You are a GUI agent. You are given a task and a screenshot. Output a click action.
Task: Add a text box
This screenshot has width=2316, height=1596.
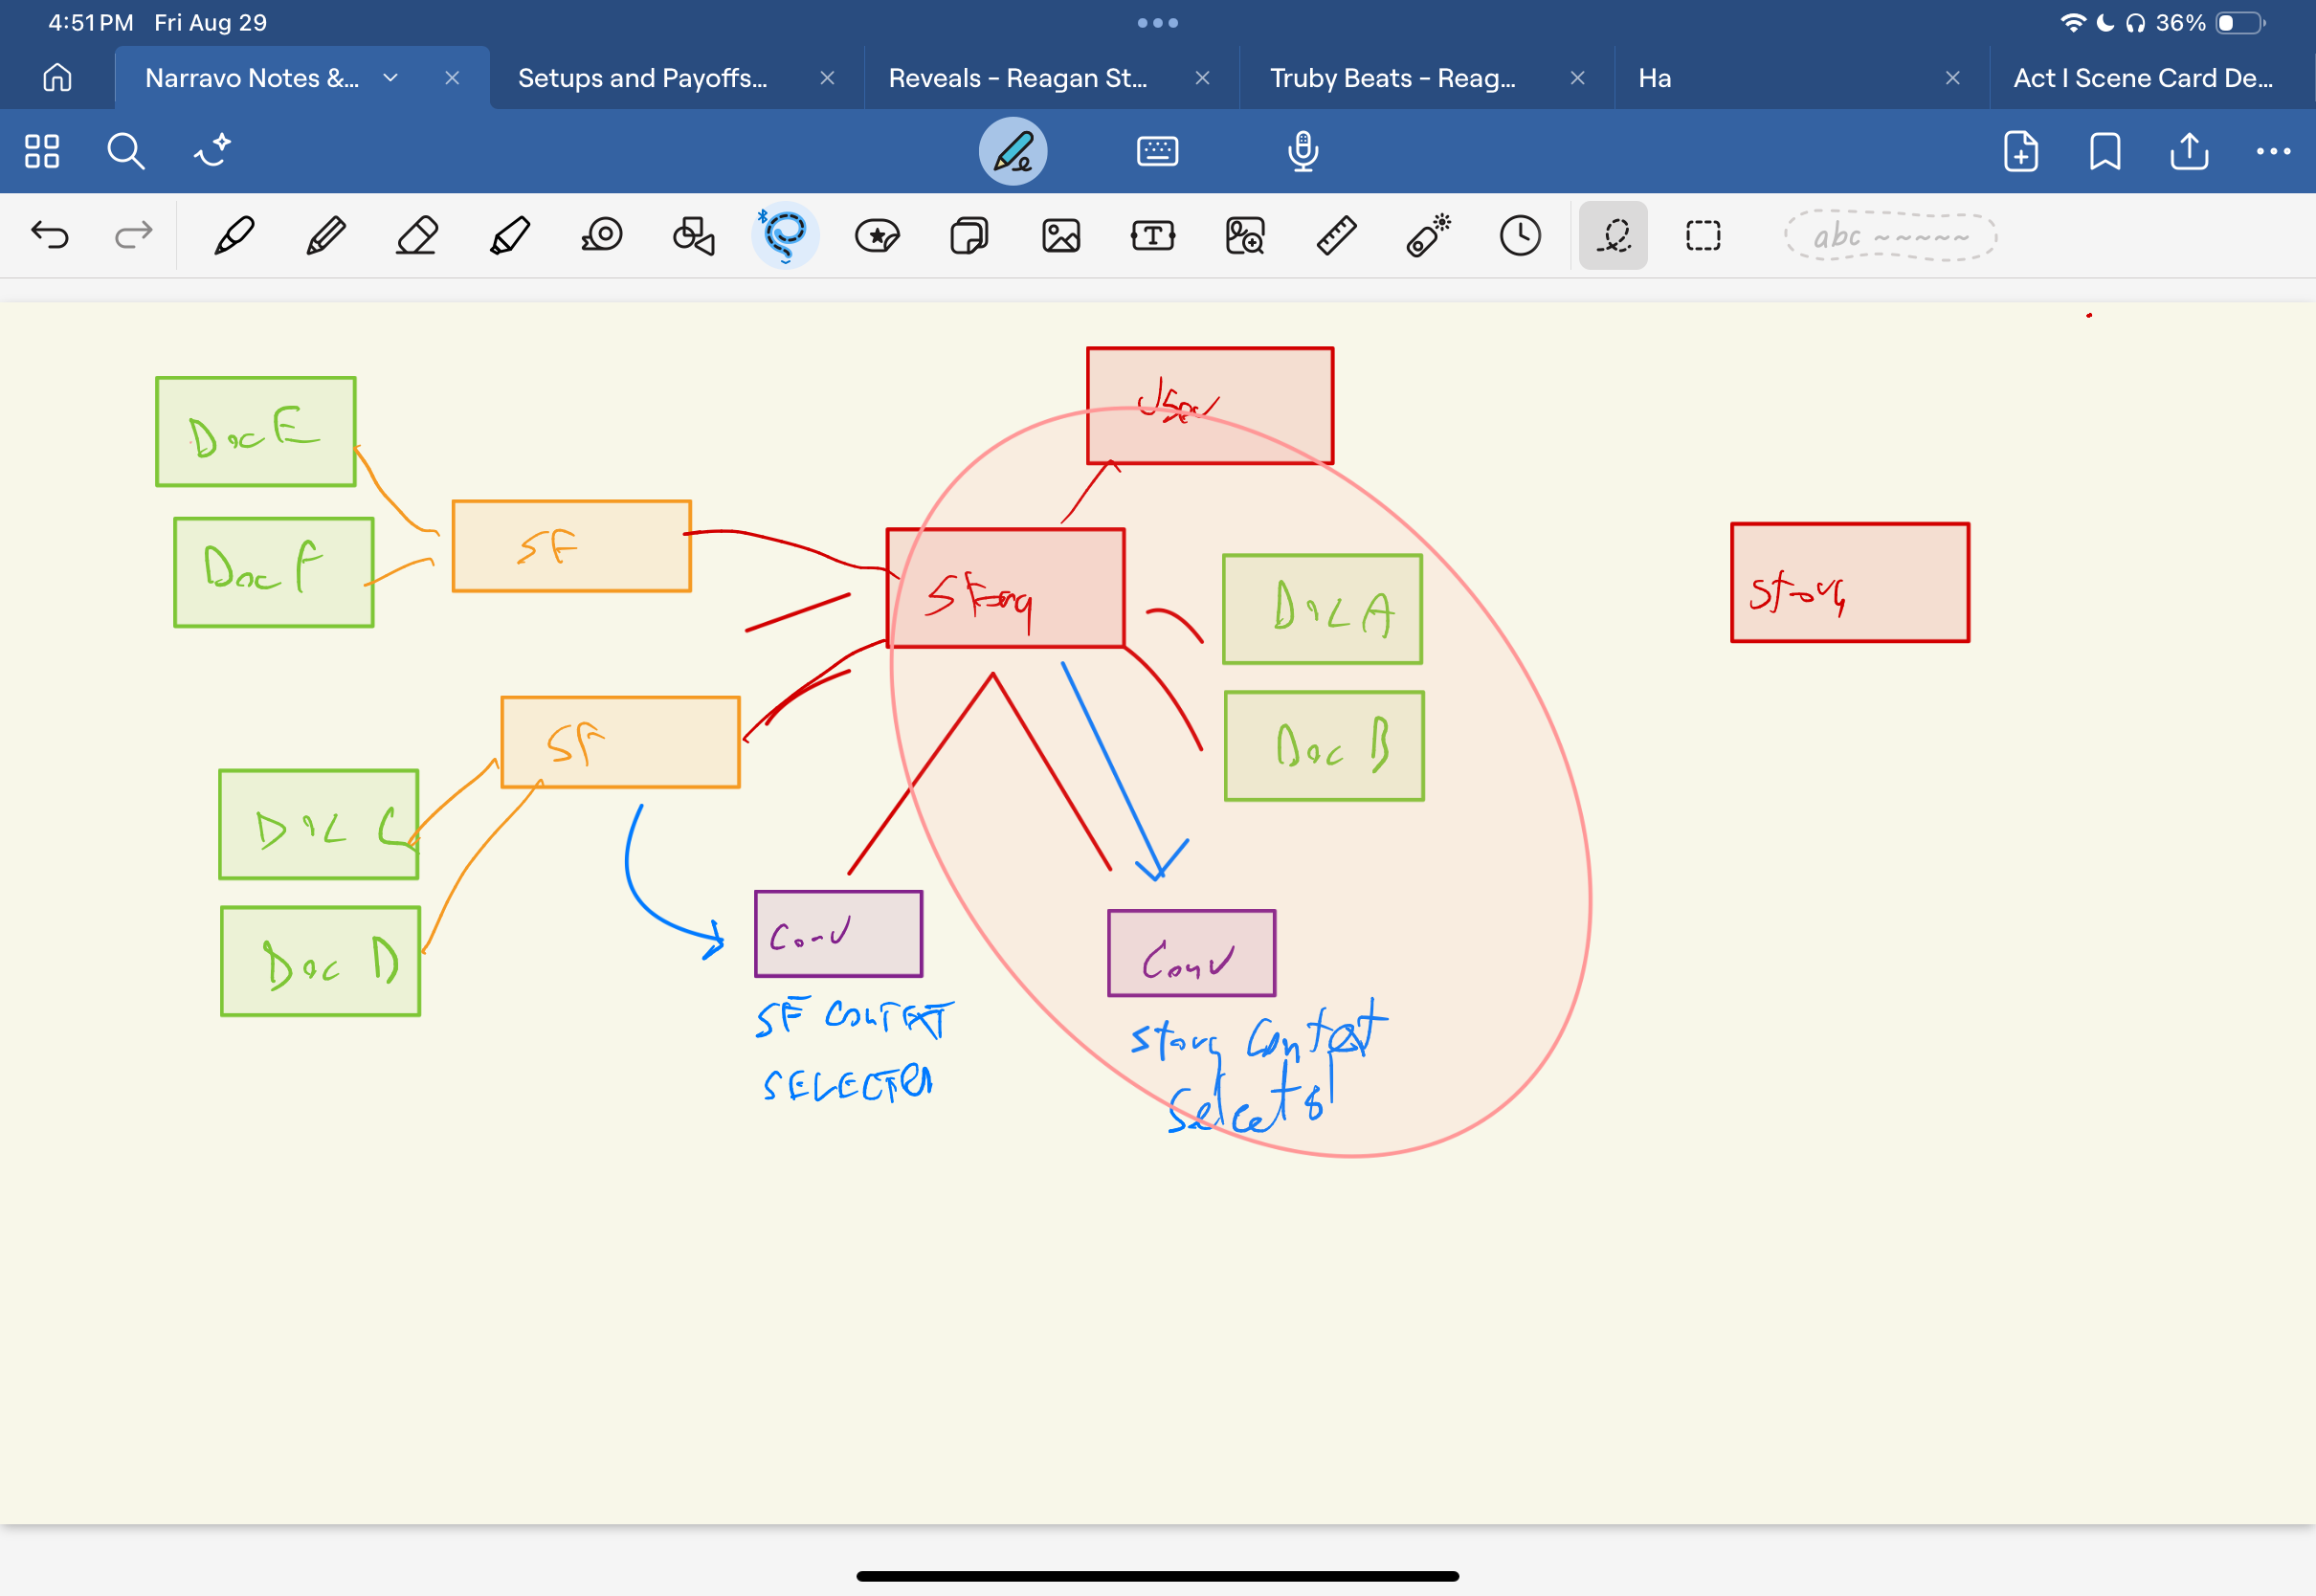pyautogui.click(x=1152, y=236)
